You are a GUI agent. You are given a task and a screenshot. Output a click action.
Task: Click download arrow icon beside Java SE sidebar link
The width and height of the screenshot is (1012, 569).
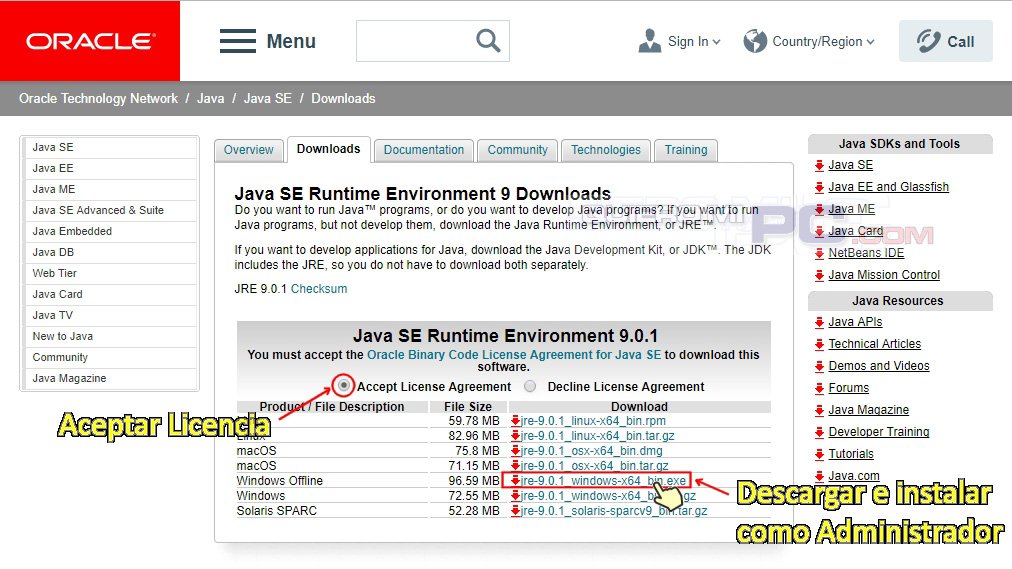pyautogui.click(x=819, y=165)
